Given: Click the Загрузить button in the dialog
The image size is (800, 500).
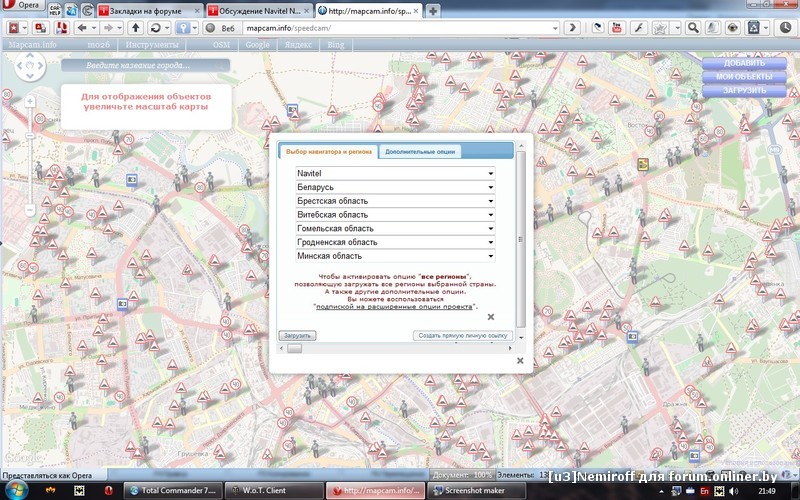Looking at the screenshot, I should 297,336.
